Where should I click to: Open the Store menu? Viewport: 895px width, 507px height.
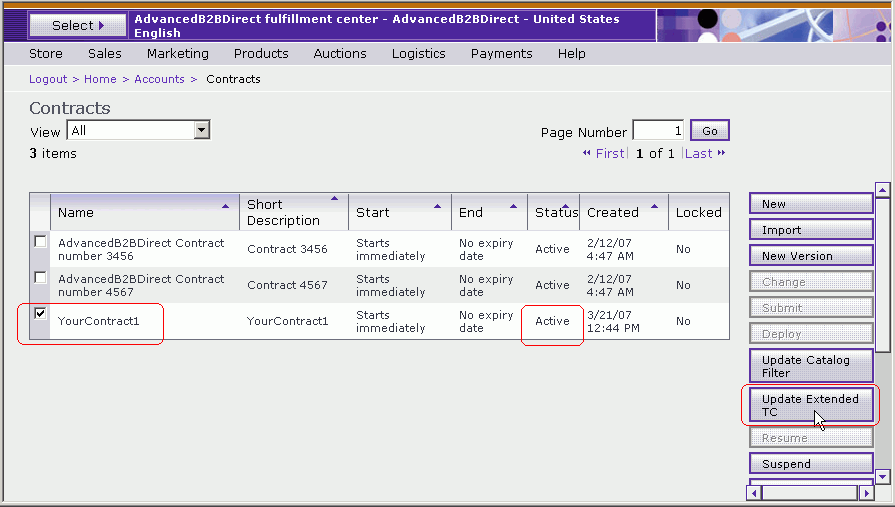46,54
